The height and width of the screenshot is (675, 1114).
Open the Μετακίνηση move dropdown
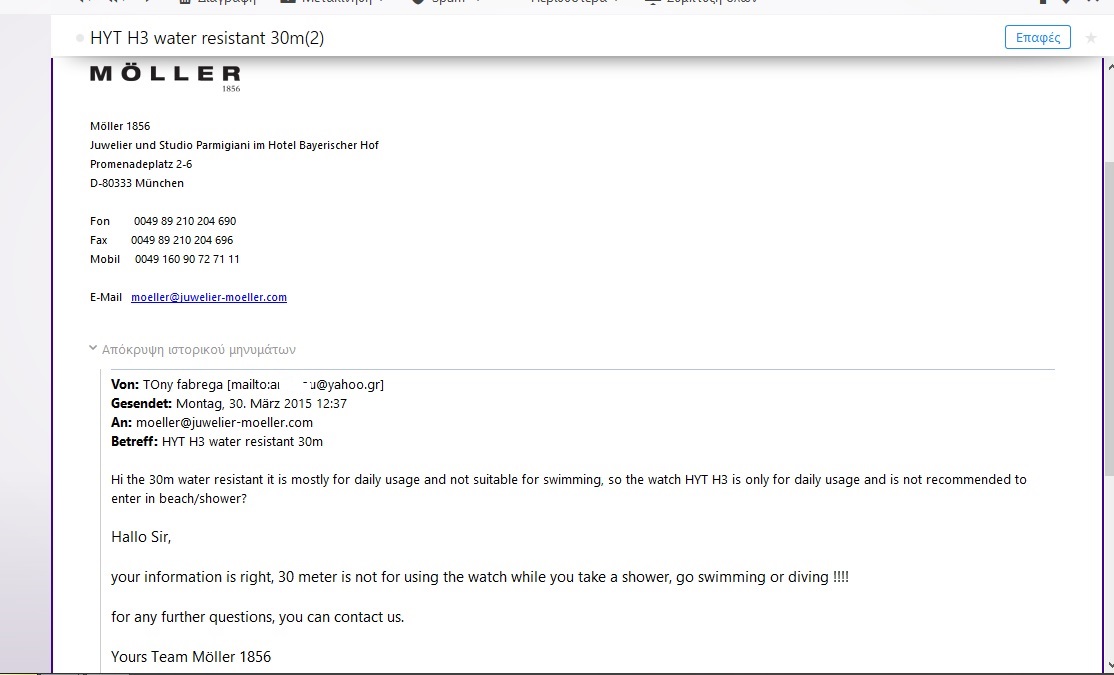click(x=334, y=2)
